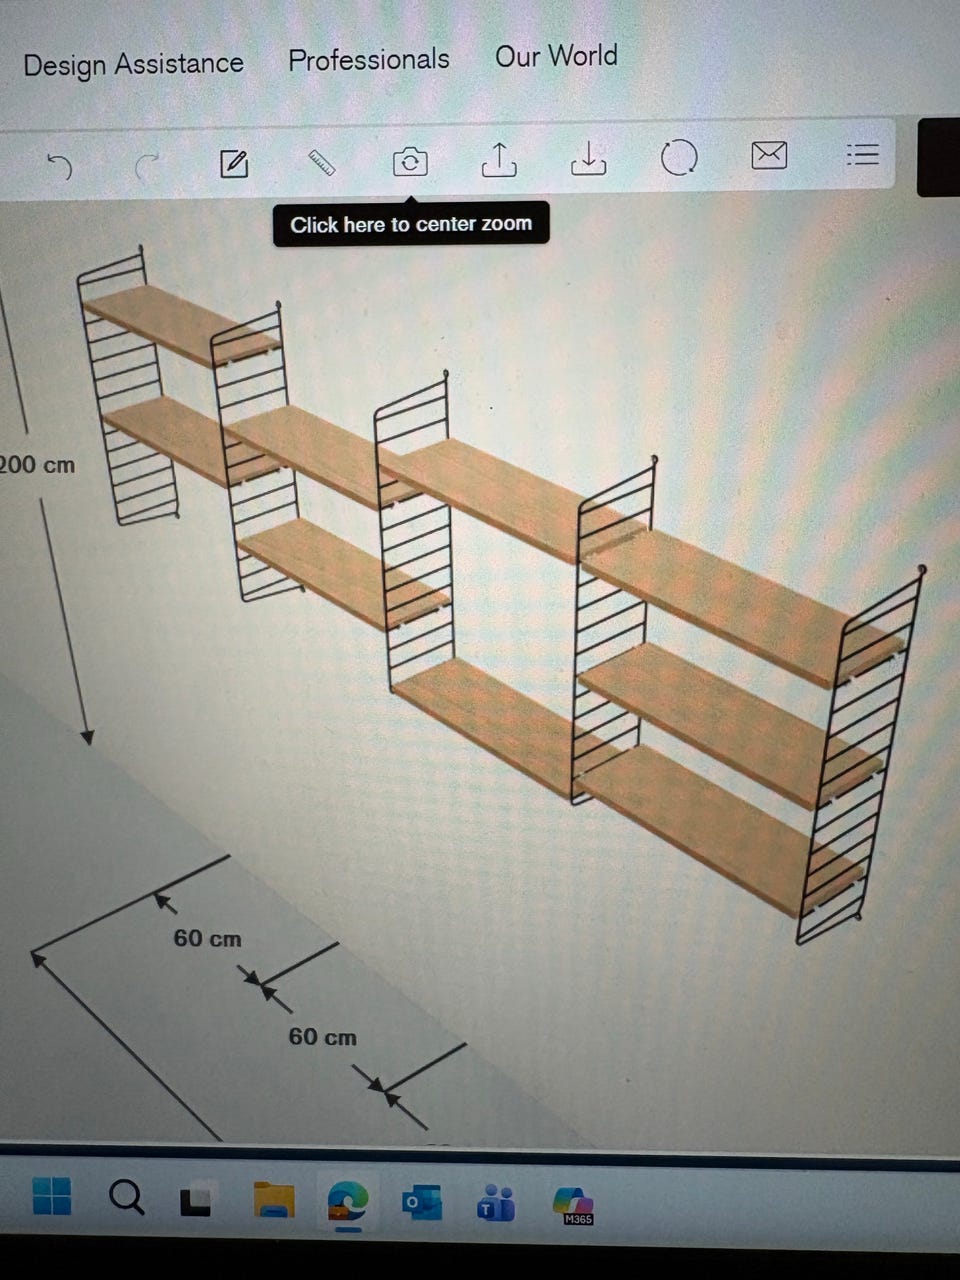
Task: Click the undo arrow icon
Action: (61, 166)
